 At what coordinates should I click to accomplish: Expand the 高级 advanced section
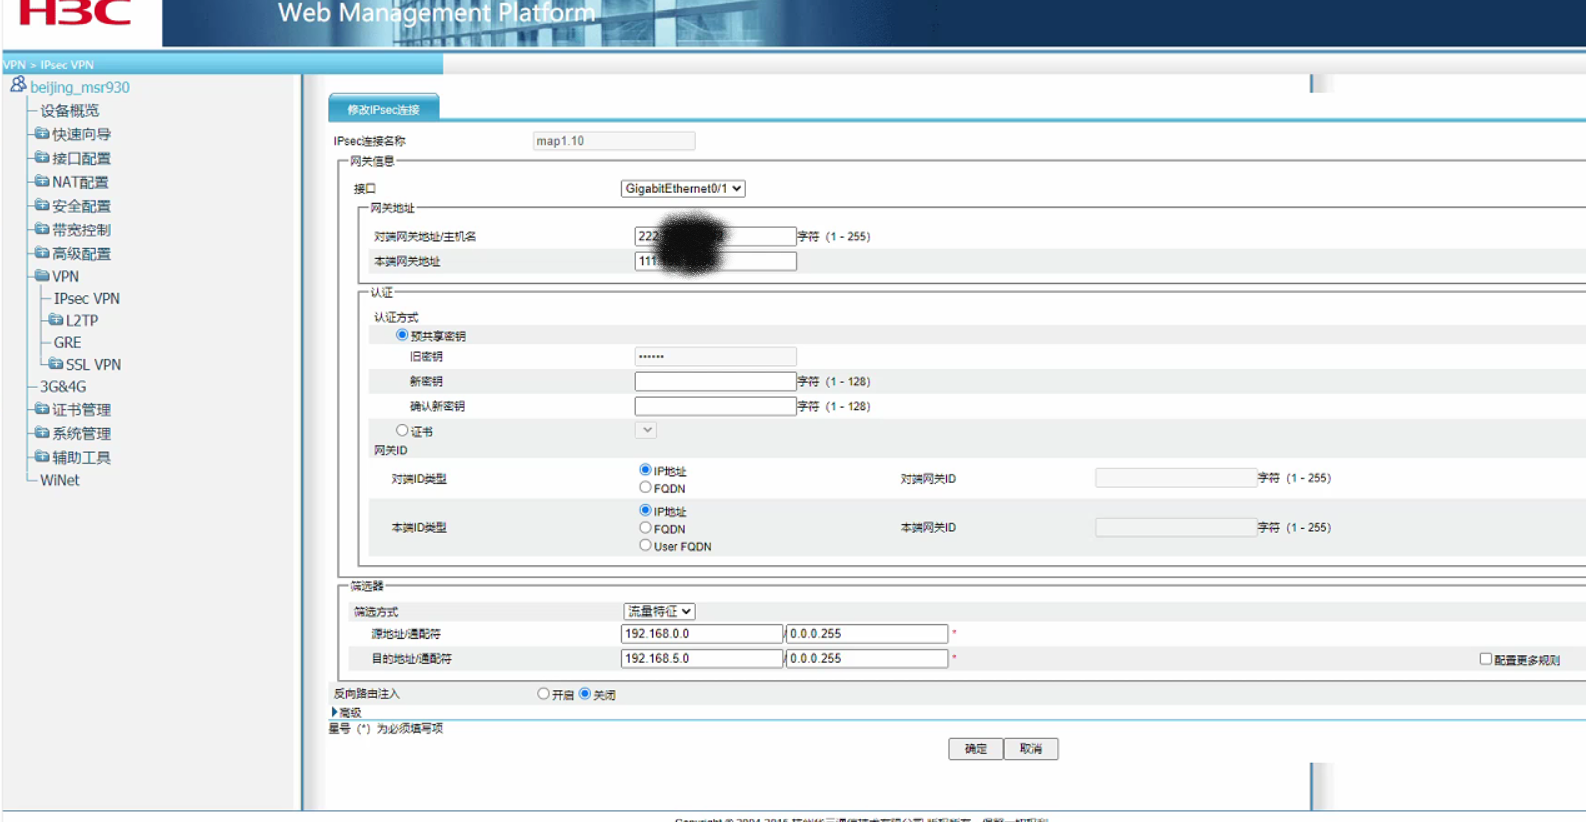[x=335, y=712]
